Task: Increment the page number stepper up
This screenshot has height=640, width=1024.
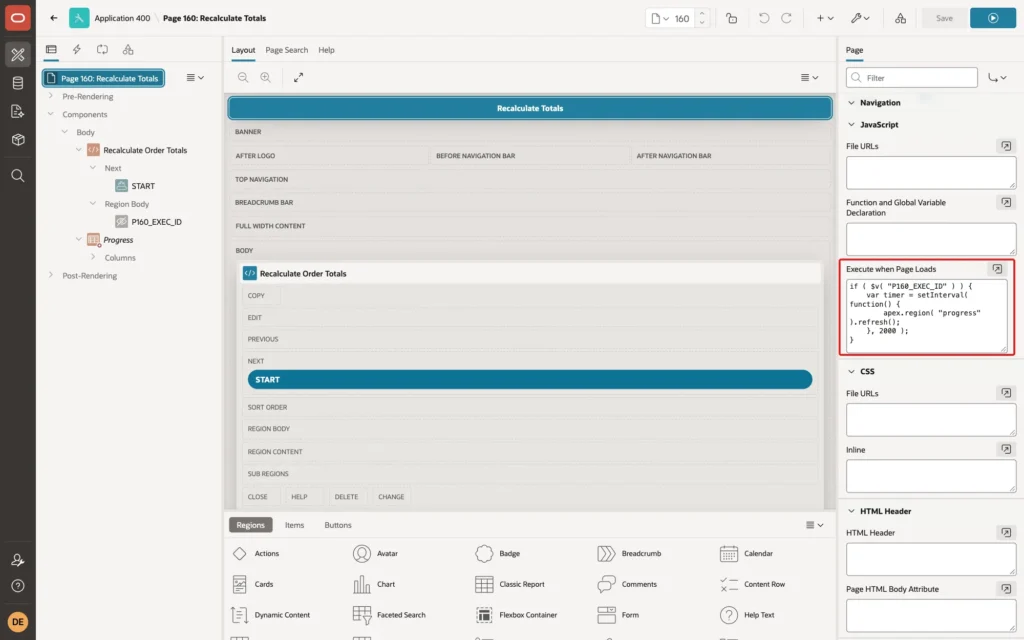Action: (x=702, y=14)
